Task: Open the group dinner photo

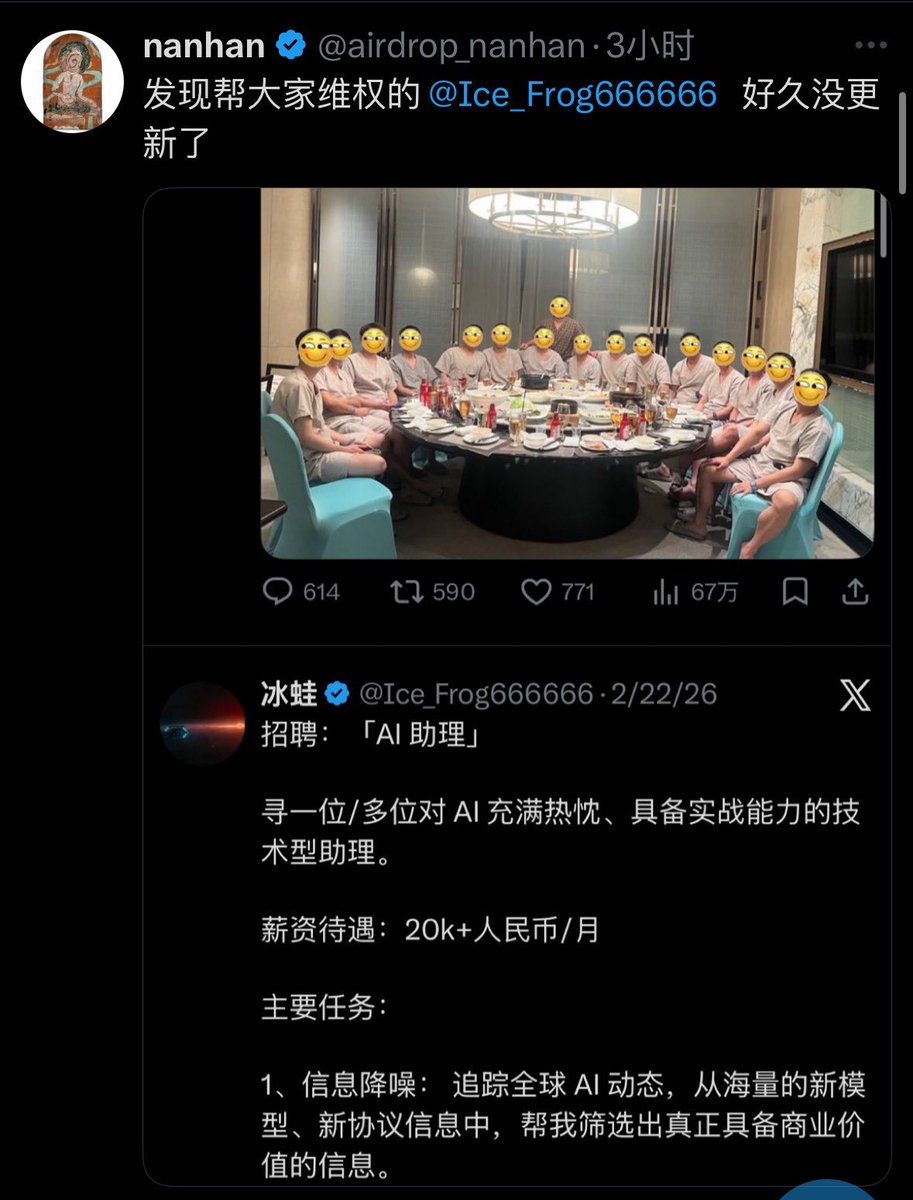Action: (x=568, y=373)
